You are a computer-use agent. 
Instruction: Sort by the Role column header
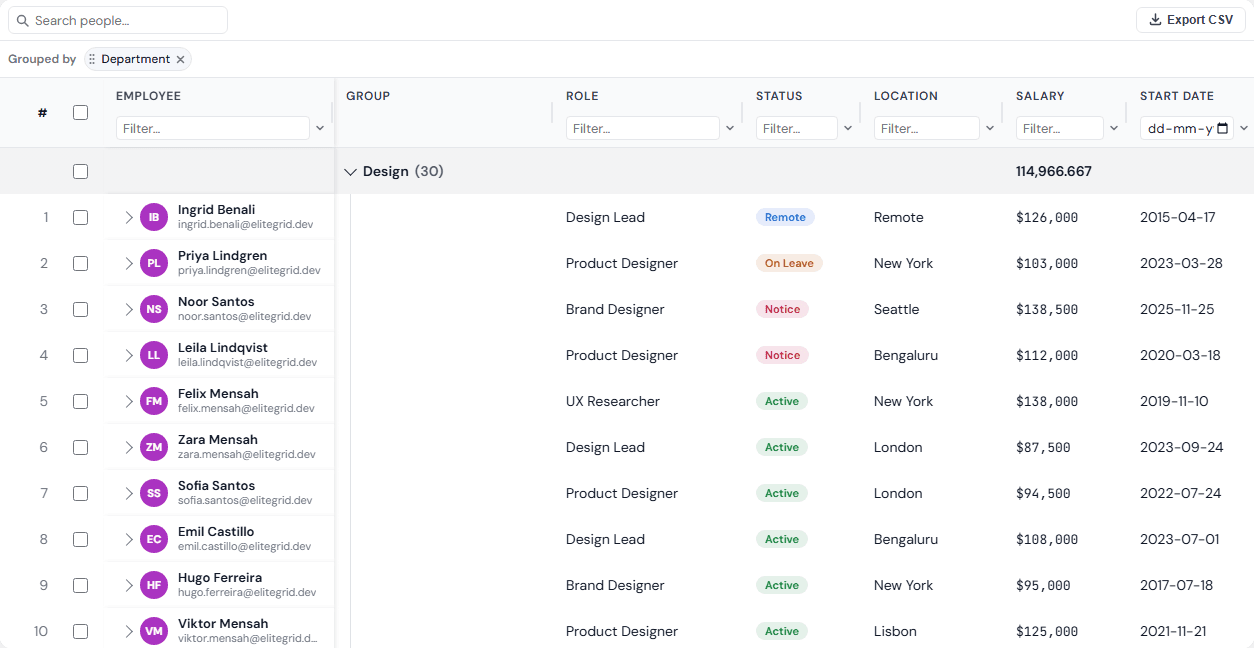click(x=582, y=96)
